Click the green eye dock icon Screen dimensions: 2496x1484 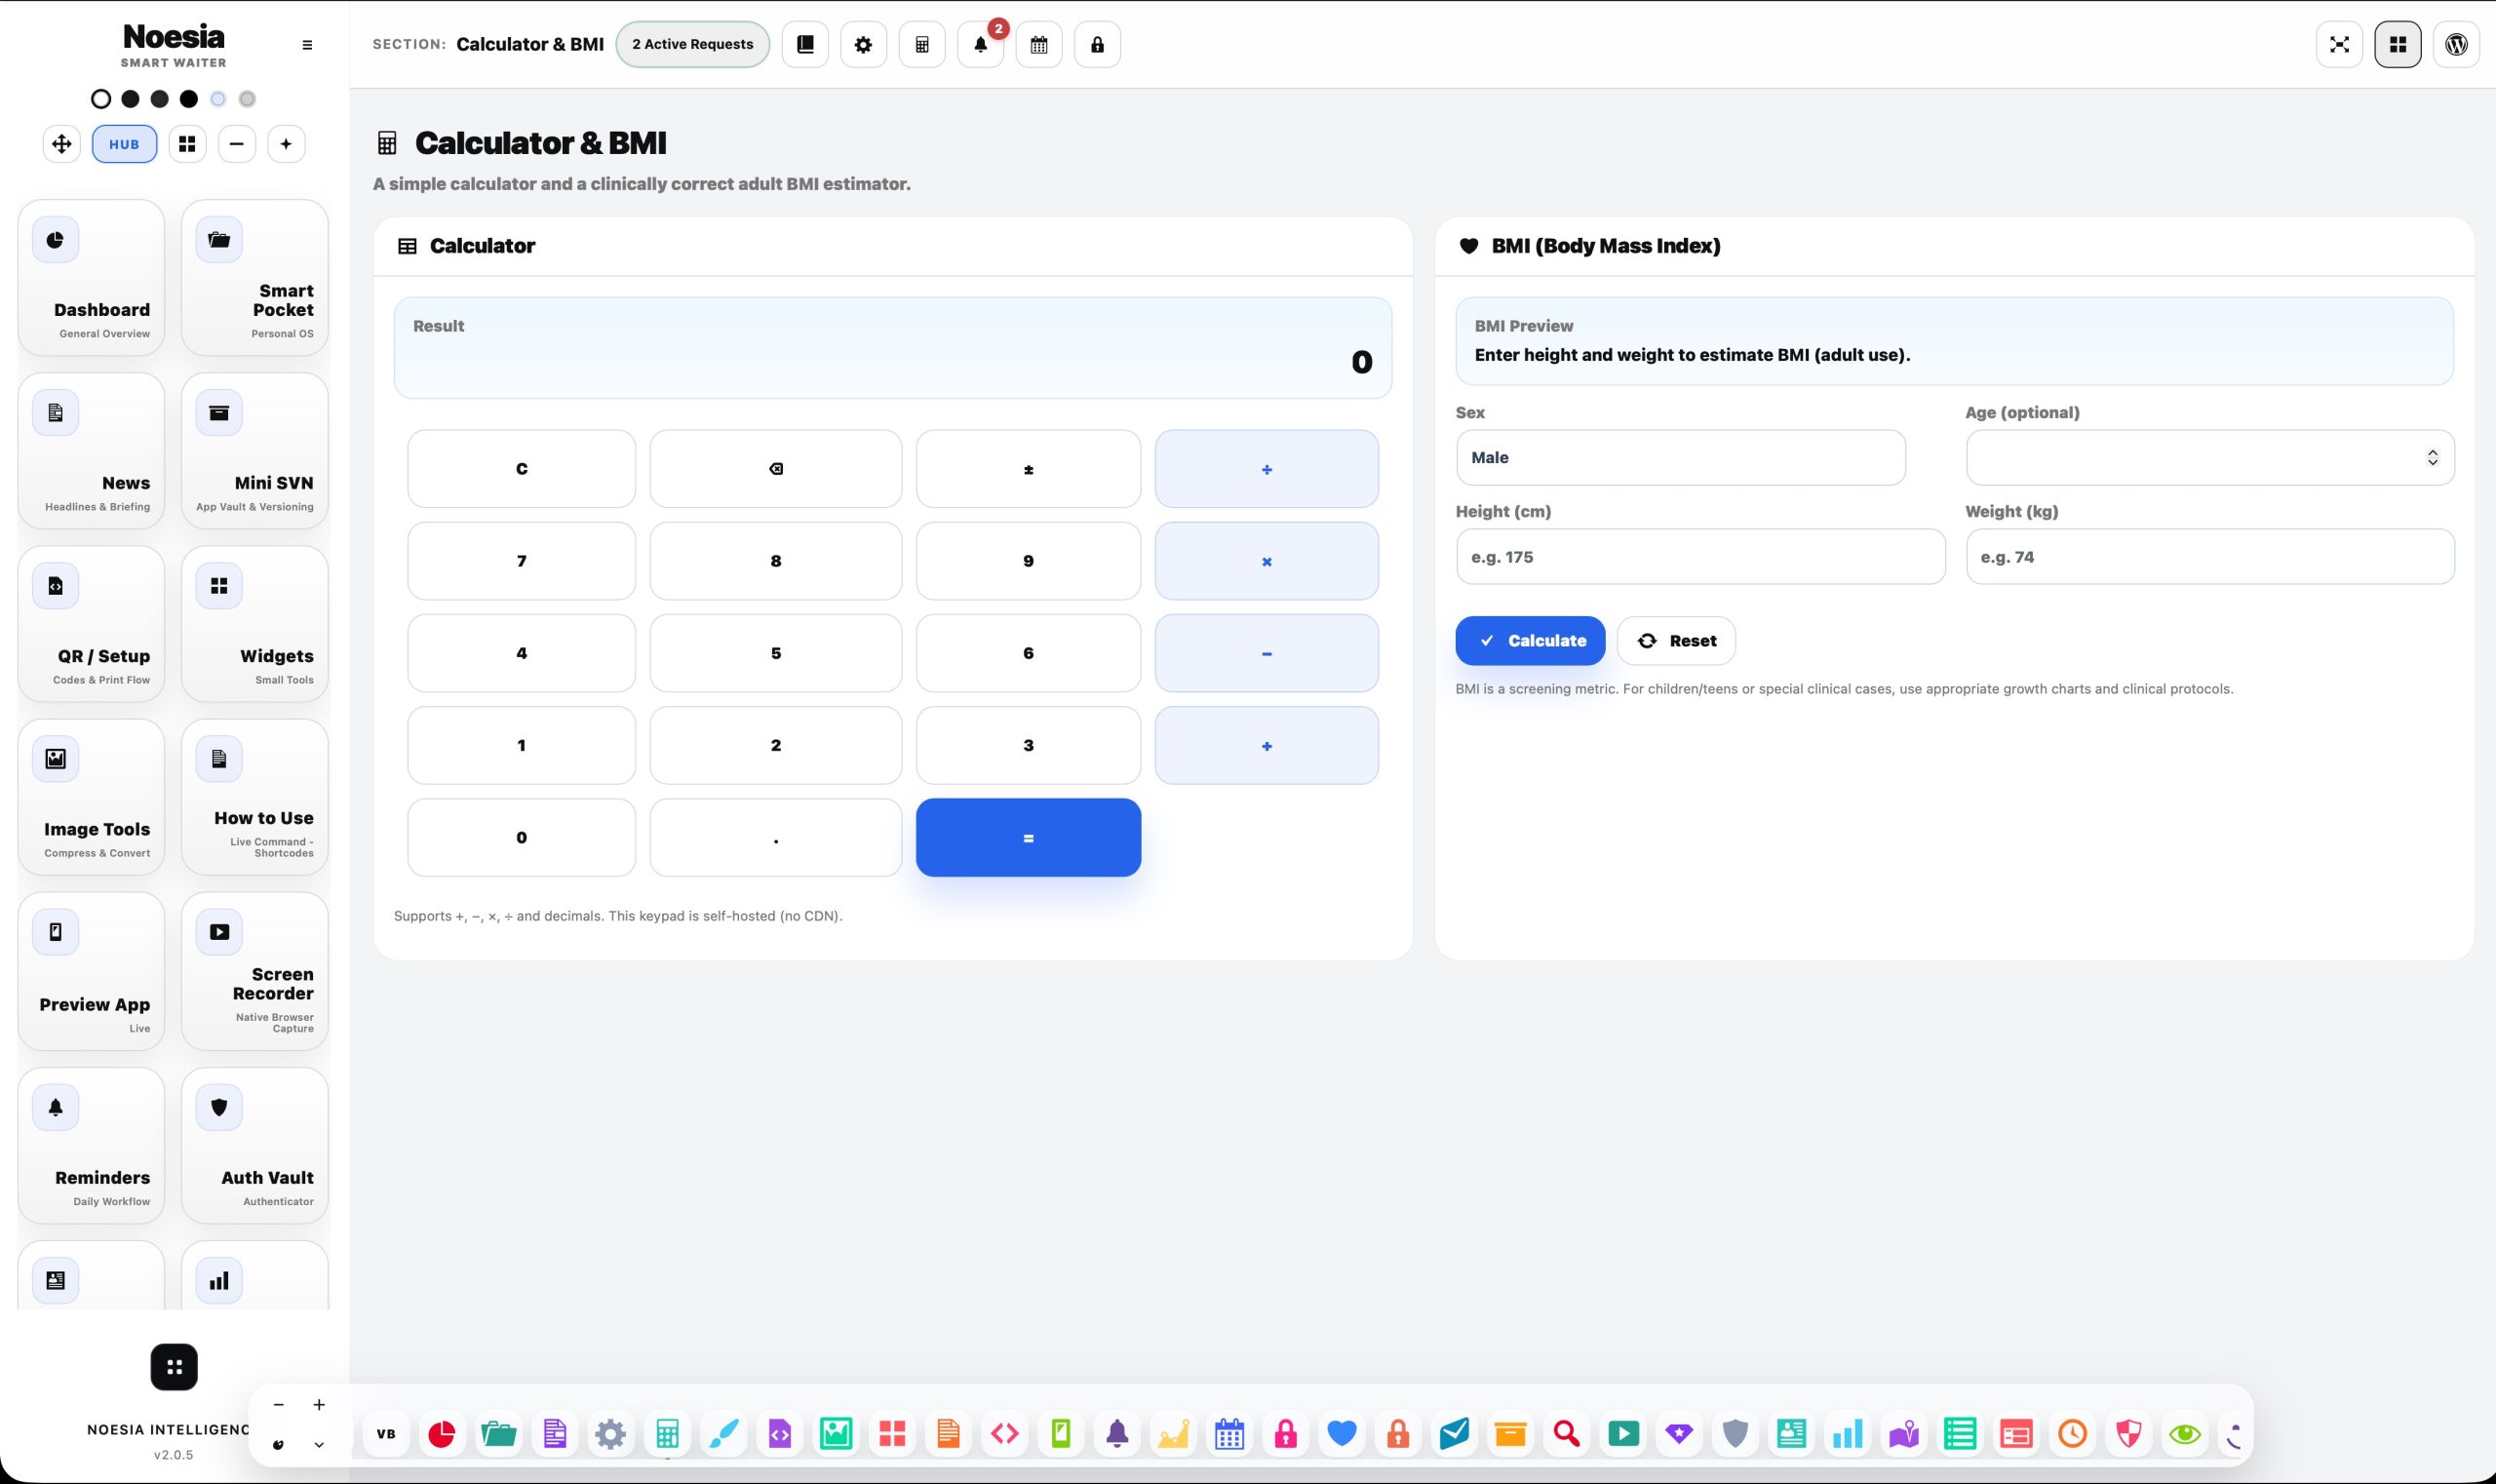pos(2185,1434)
